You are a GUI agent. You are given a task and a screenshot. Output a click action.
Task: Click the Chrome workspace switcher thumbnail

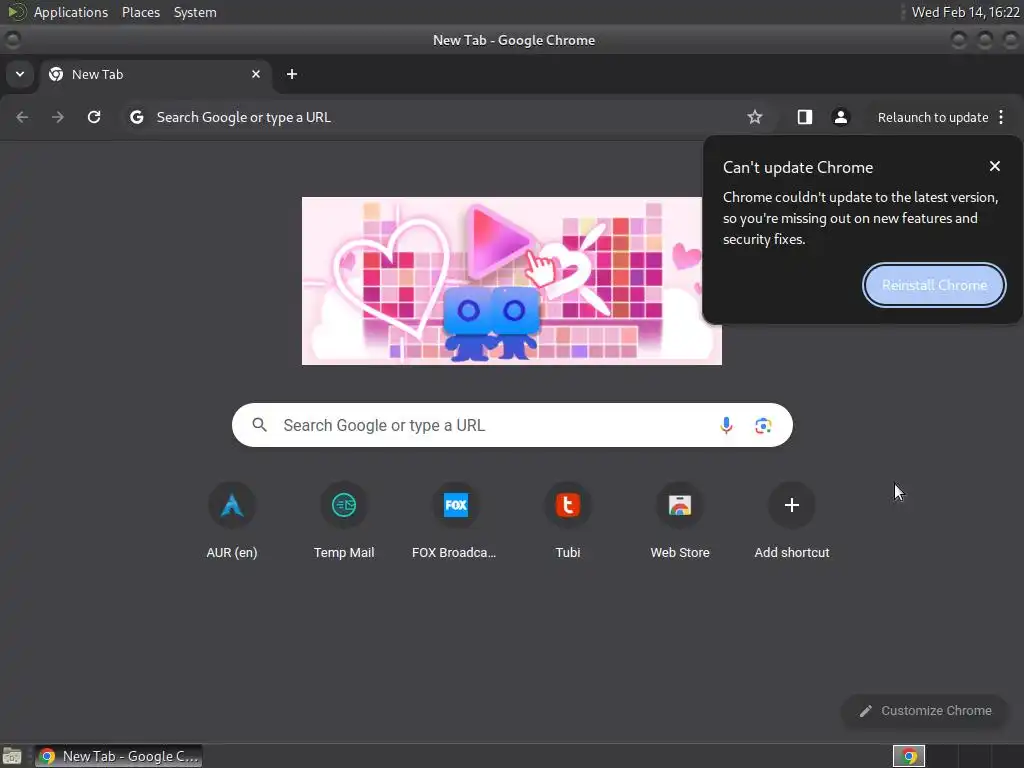[x=908, y=756]
